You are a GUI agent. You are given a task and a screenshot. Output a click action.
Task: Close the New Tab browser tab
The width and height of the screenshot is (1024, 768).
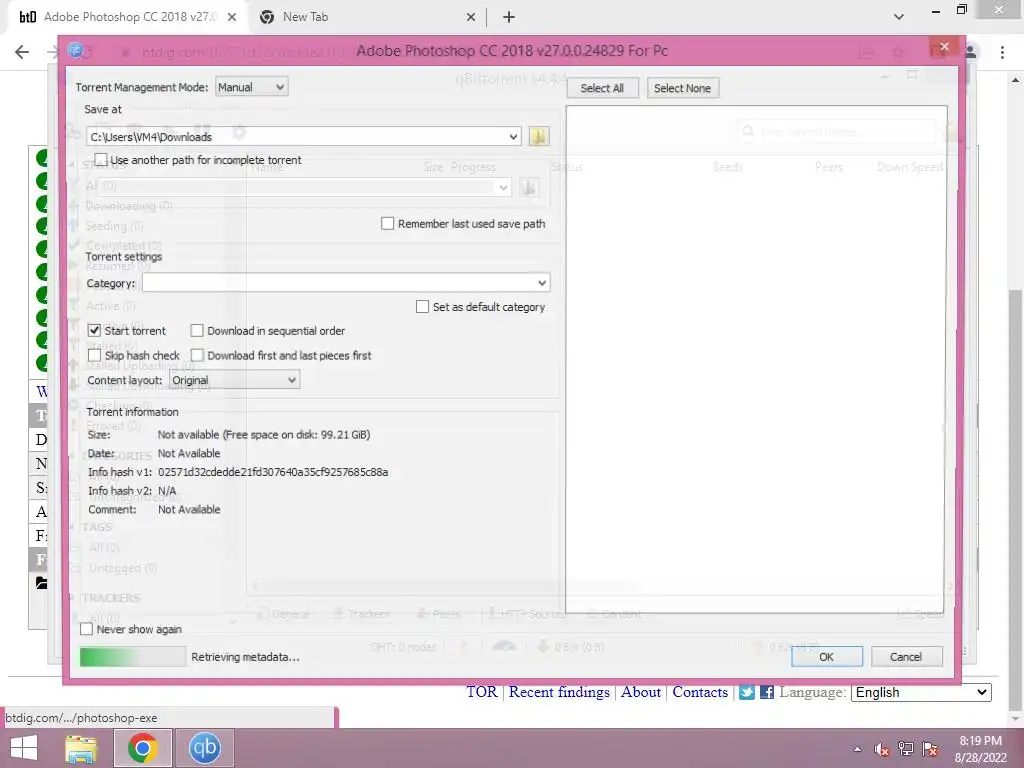pyautogui.click(x=471, y=17)
